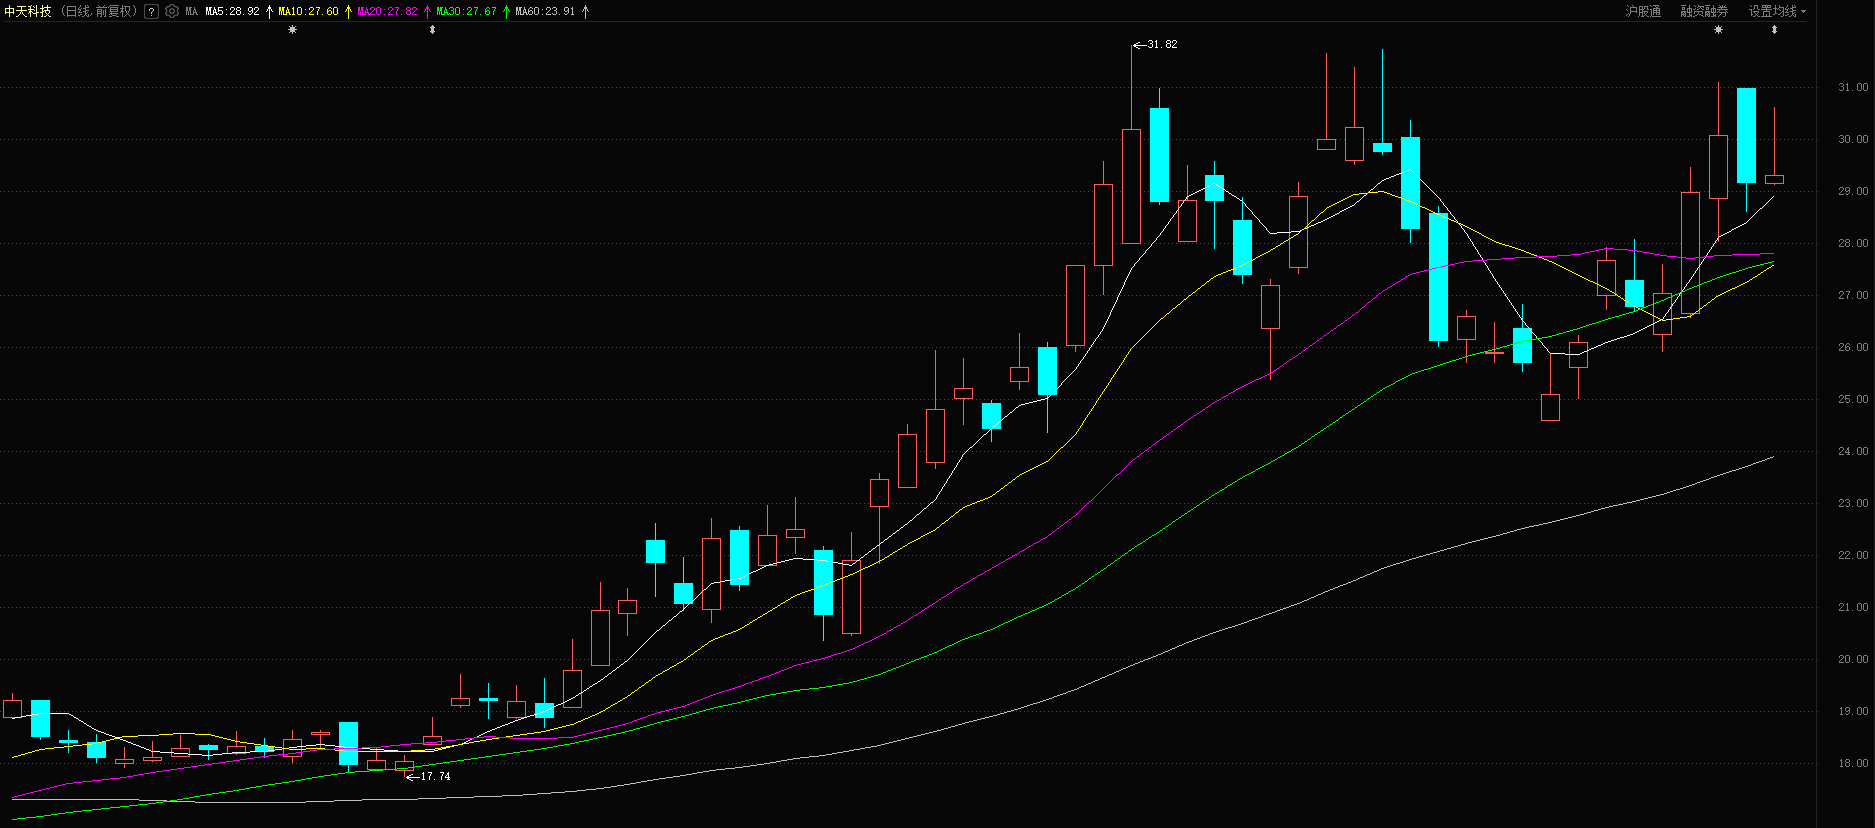Click 22.00 on the price axis
The image size is (1875, 828).
click(x=1853, y=556)
